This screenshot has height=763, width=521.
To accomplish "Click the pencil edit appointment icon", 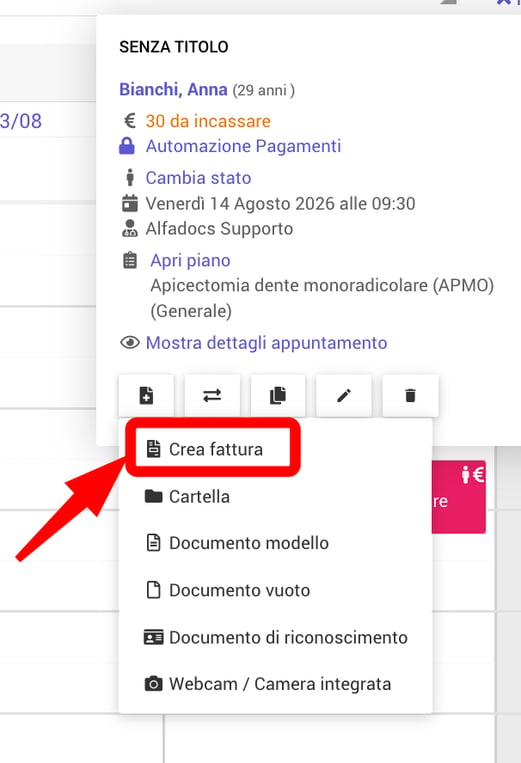I will (344, 396).
